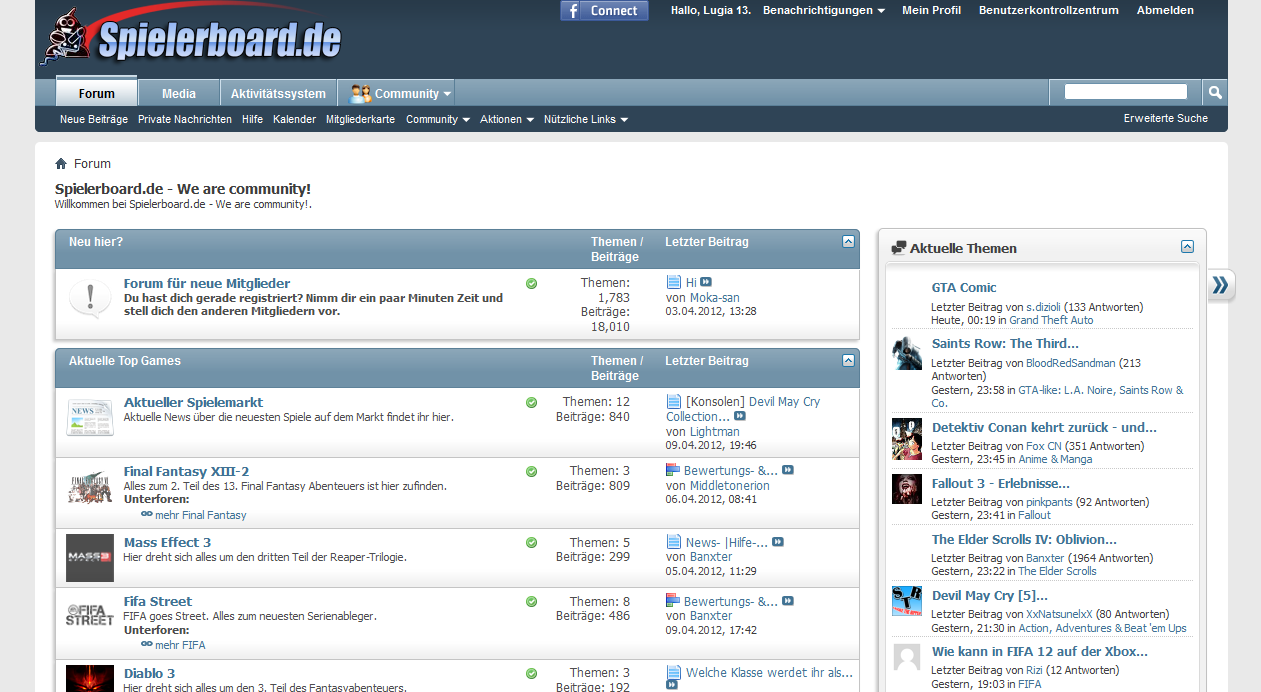Open the Aktivitätssystem tab

[278, 93]
